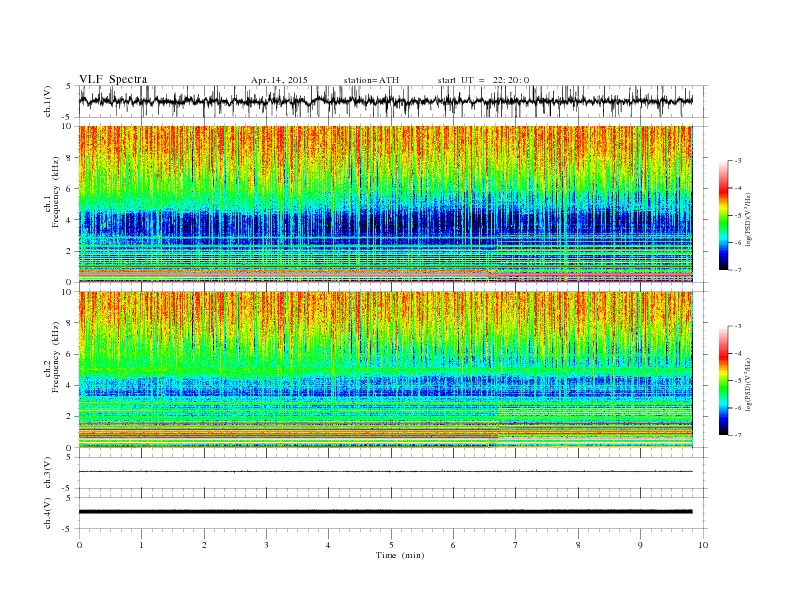
Task: Click the ch.2 color bar's log(PSD) label
Action: point(749,384)
